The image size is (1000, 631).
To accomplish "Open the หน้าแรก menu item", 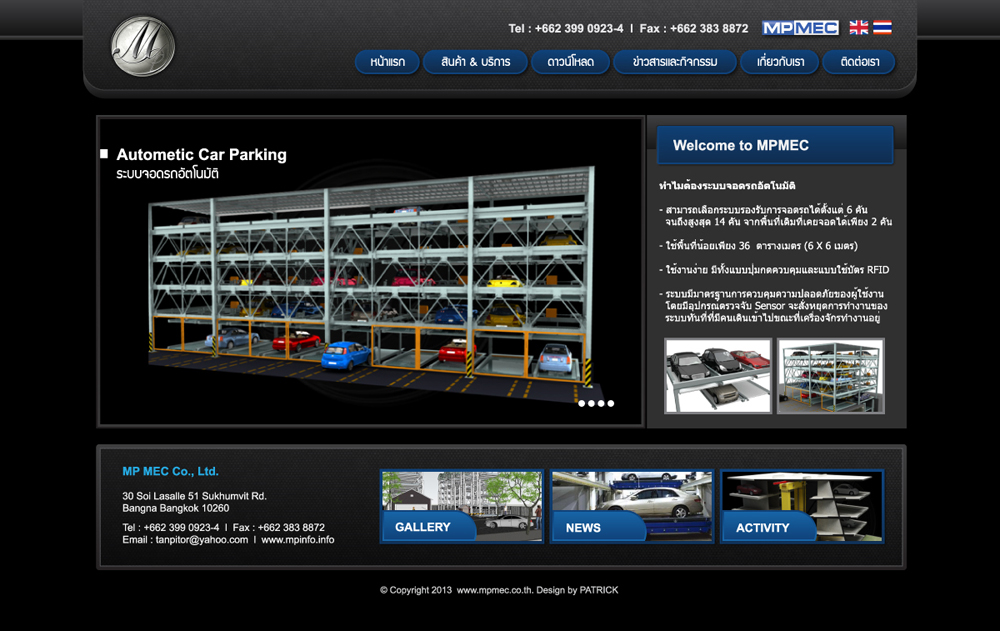I will pos(387,62).
